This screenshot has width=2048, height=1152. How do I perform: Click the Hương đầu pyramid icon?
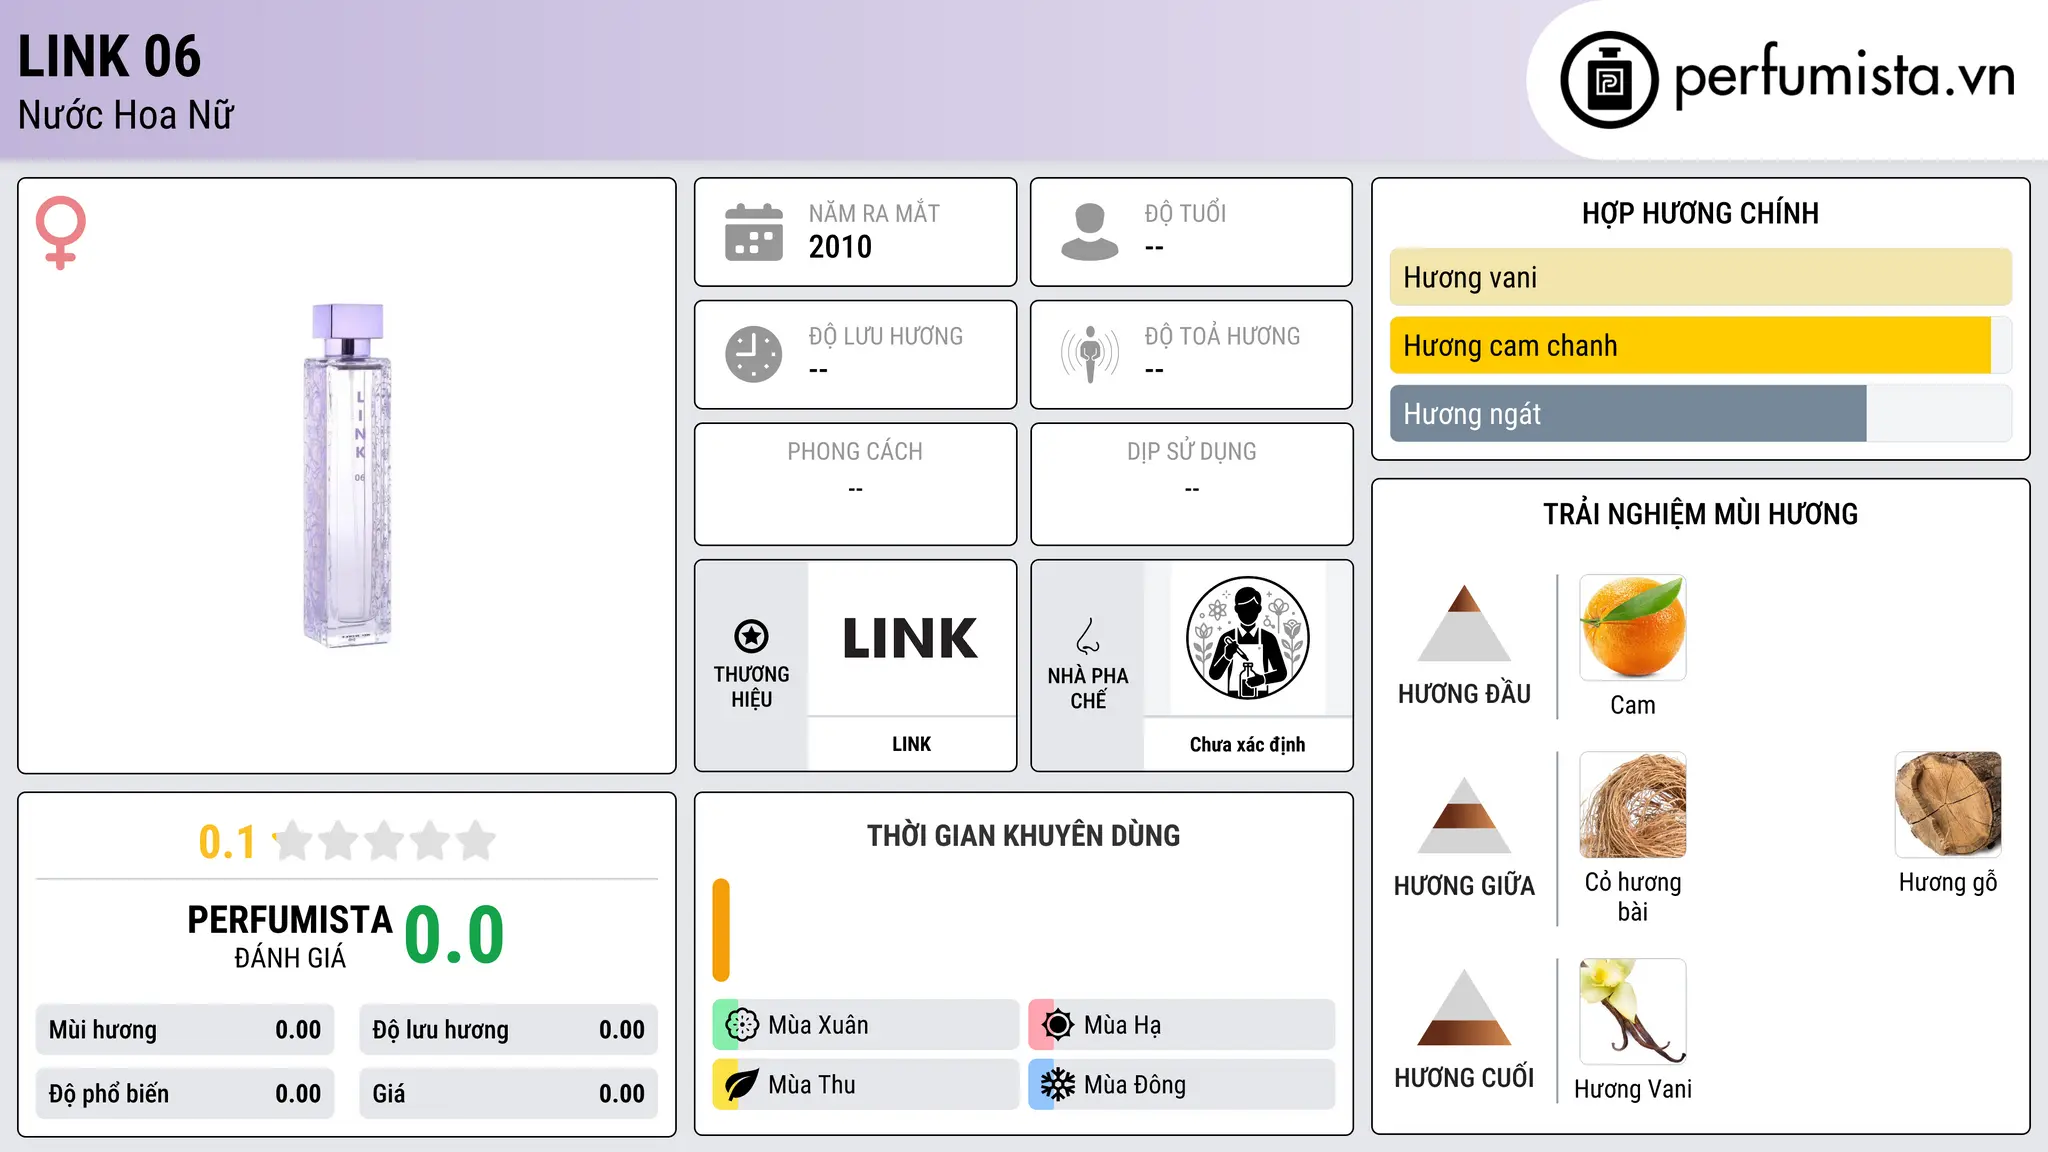click(x=1464, y=623)
